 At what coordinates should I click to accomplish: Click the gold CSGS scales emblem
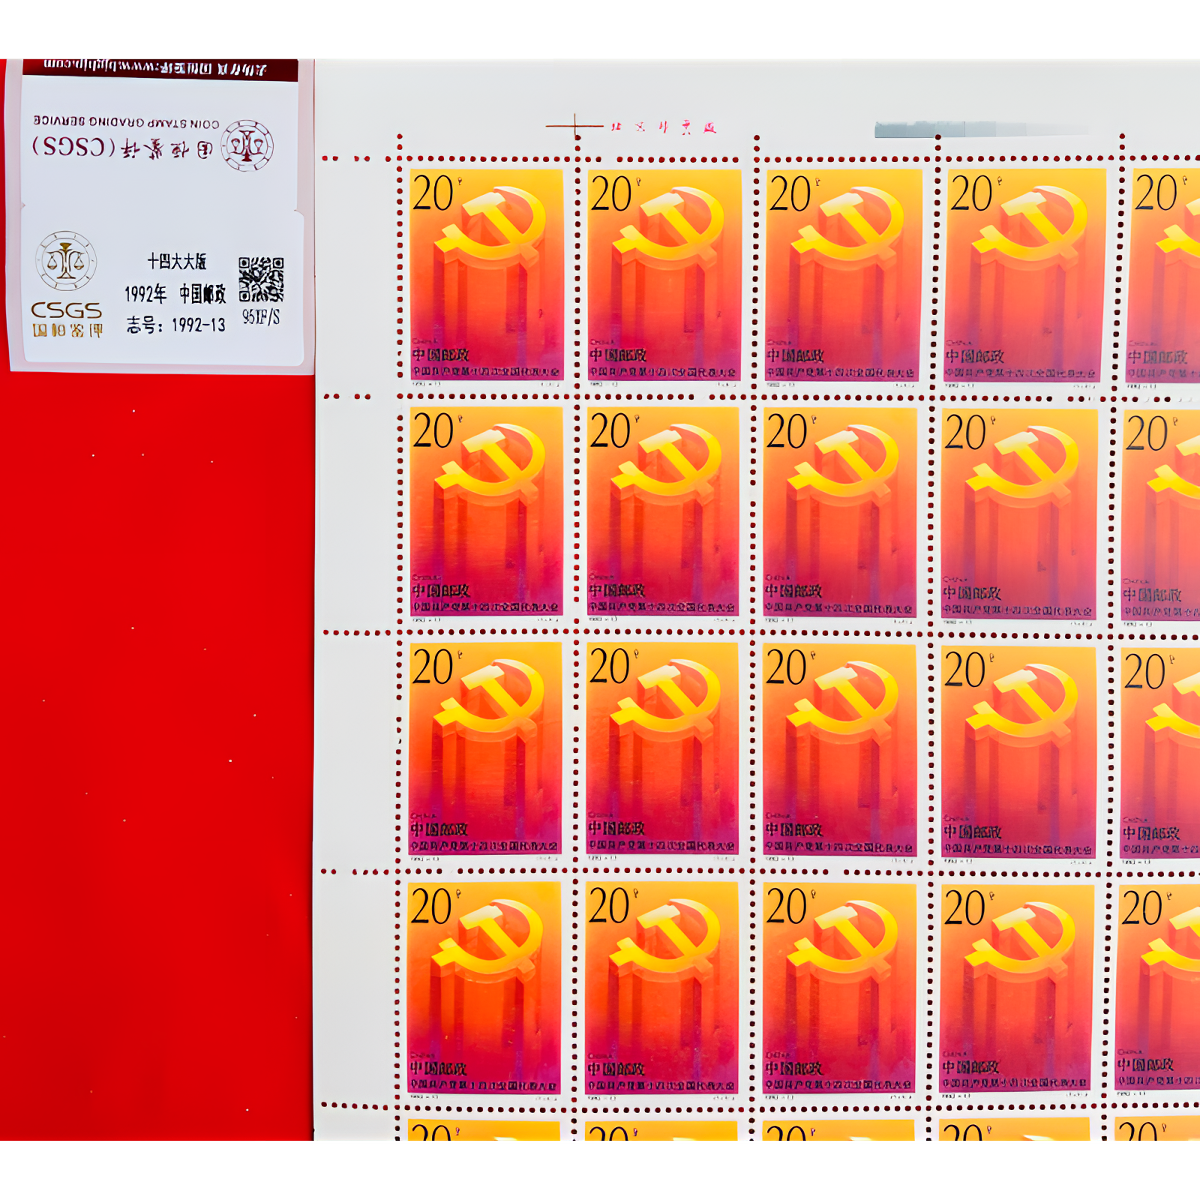tap(67, 261)
